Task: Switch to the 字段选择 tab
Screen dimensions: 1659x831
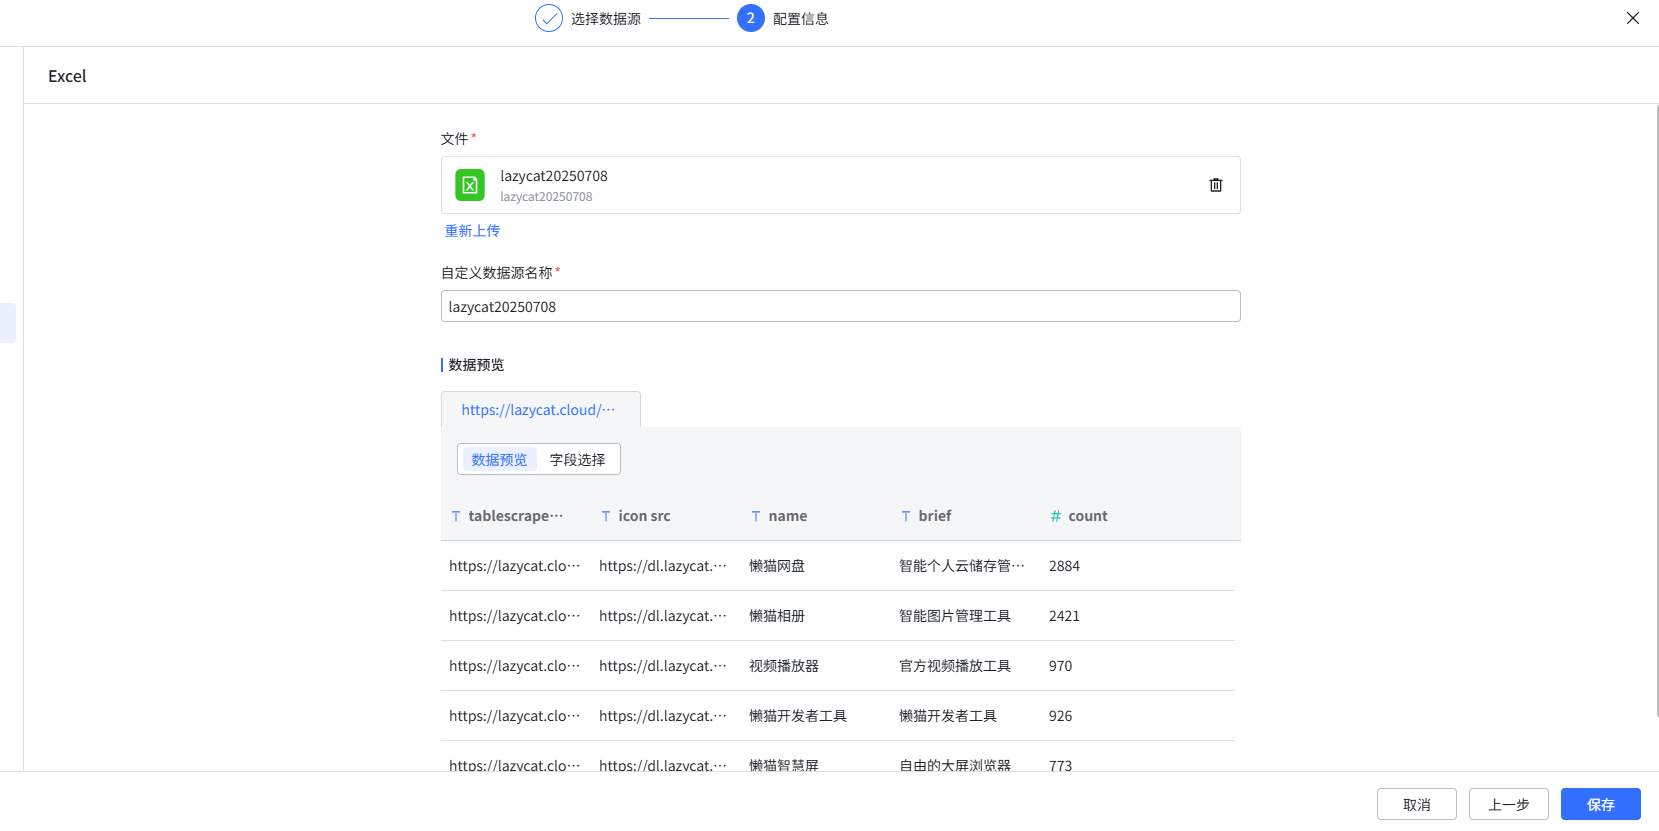Action: (x=578, y=460)
